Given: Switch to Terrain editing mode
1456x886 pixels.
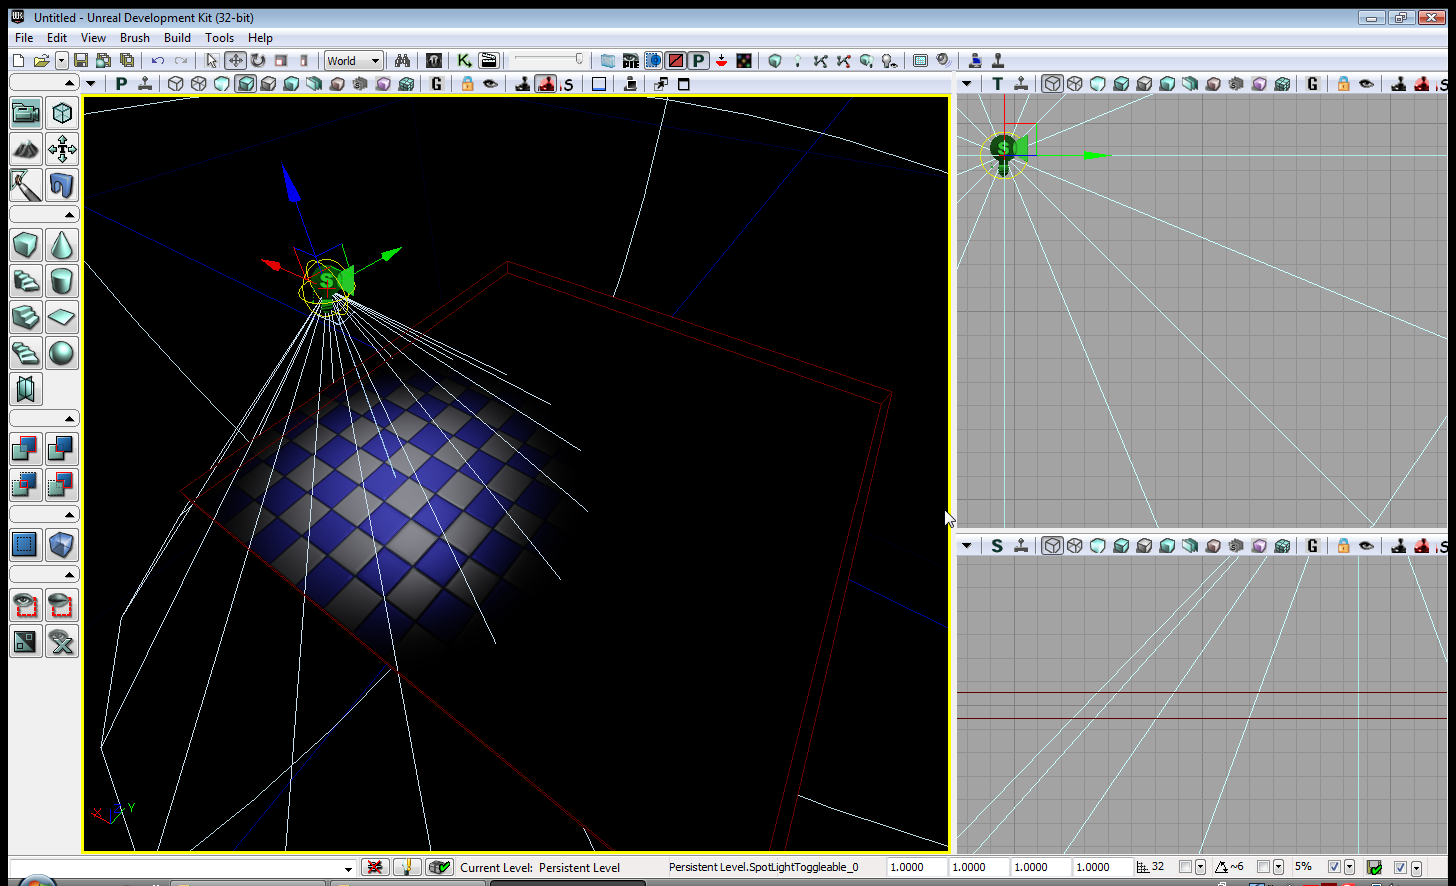Looking at the screenshot, I should pos(26,149).
